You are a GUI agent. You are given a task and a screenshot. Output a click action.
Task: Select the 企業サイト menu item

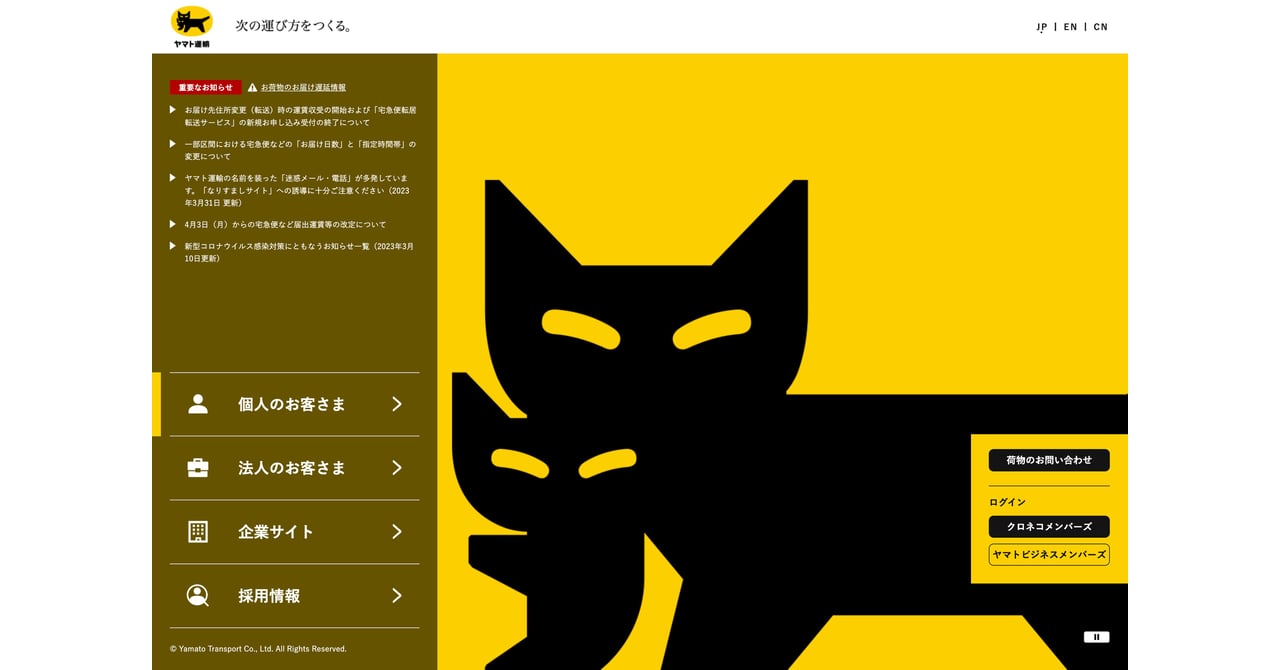pos(294,532)
